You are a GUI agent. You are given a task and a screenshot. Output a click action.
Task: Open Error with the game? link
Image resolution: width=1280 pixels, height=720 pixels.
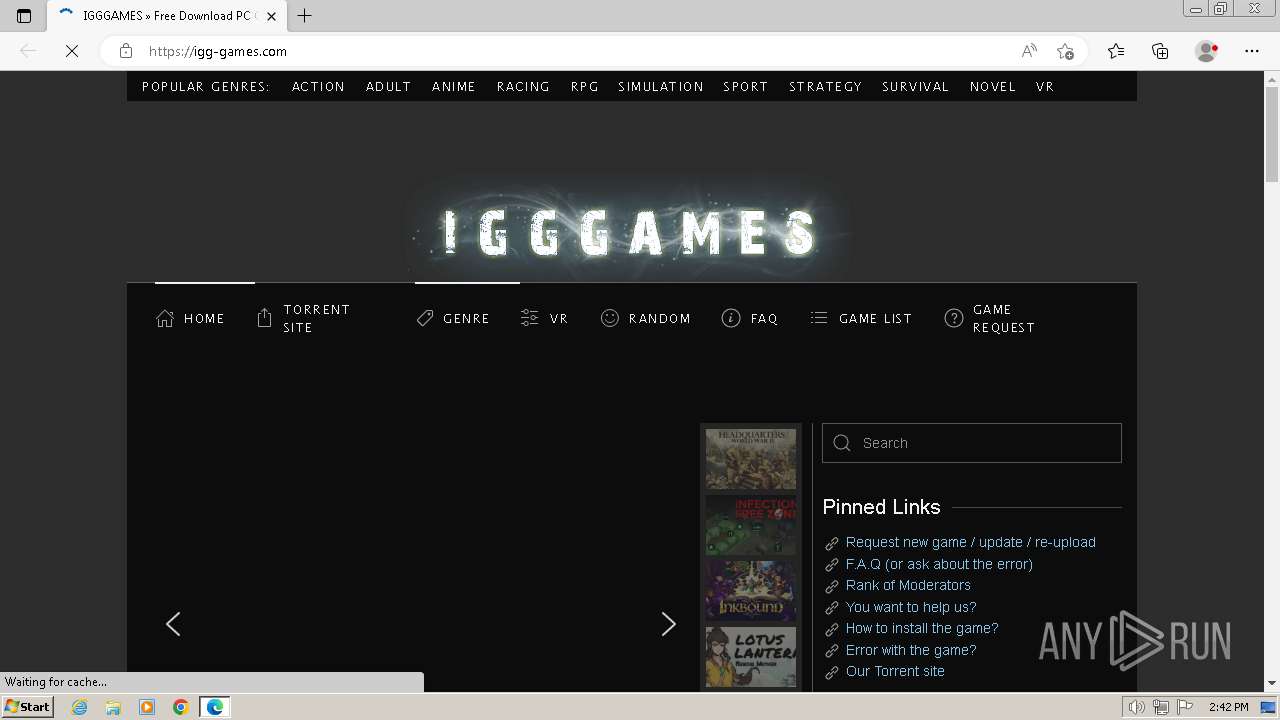click(x=911, y=650)
